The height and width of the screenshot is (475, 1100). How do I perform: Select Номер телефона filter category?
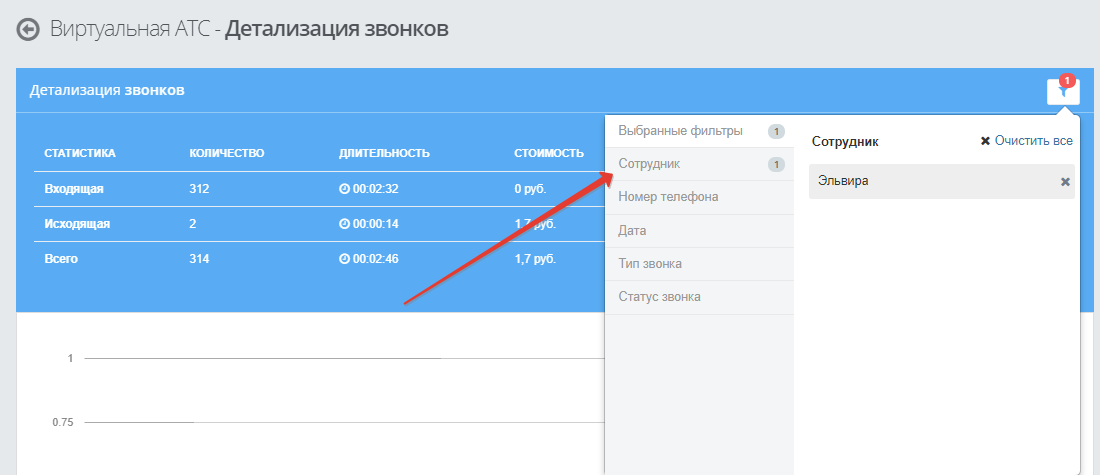pyautogui.click(x=699, y=197)
